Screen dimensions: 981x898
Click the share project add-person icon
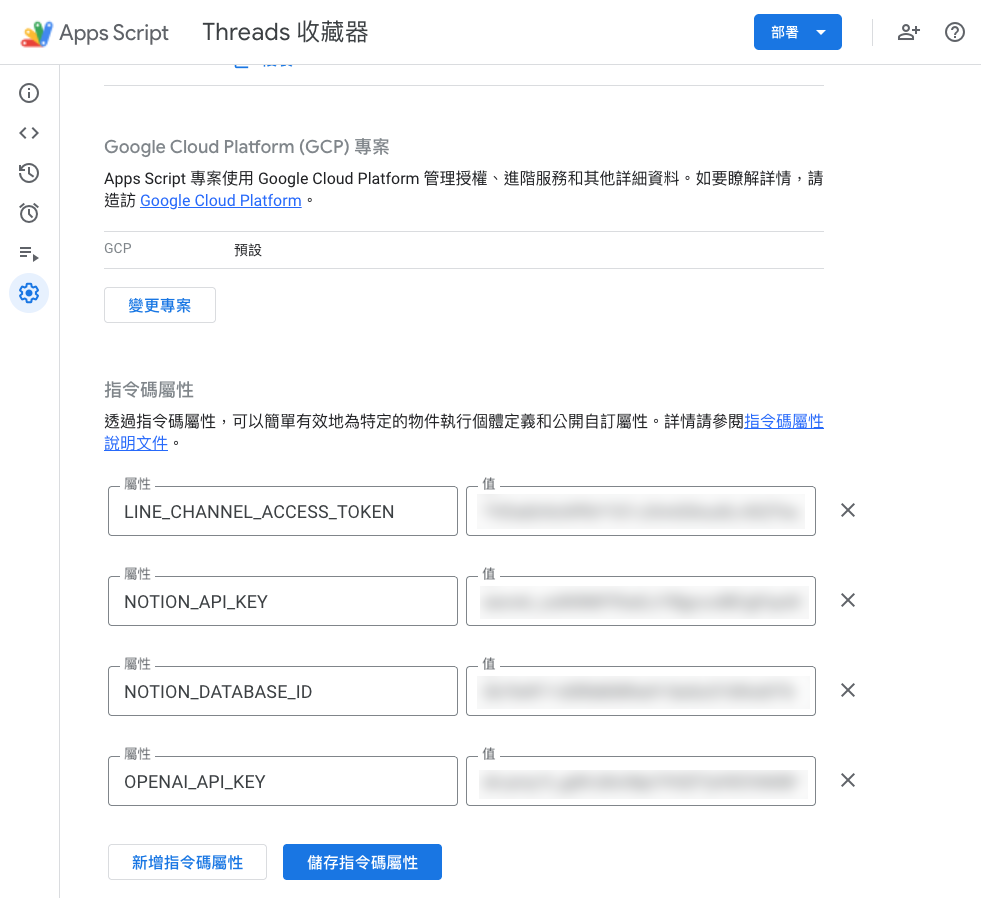click(908, 32)
